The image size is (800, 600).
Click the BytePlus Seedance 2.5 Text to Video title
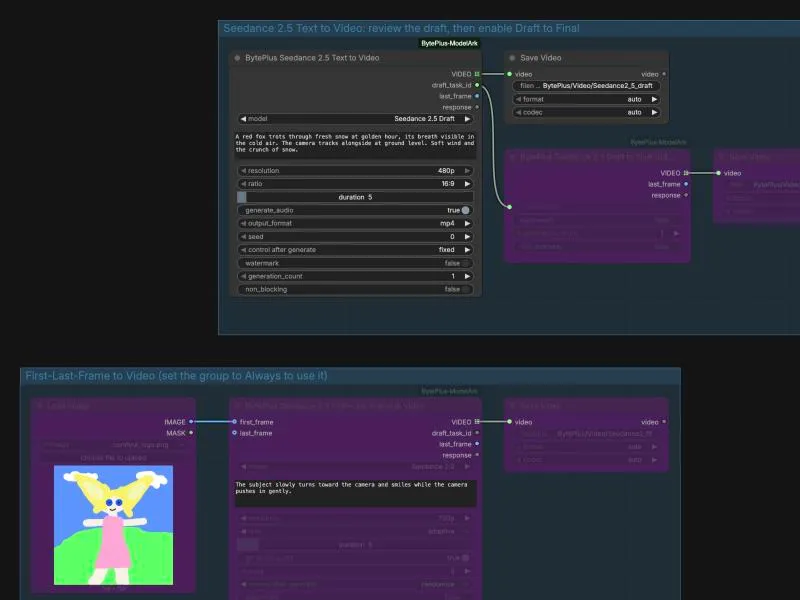(x=312, y=58)
